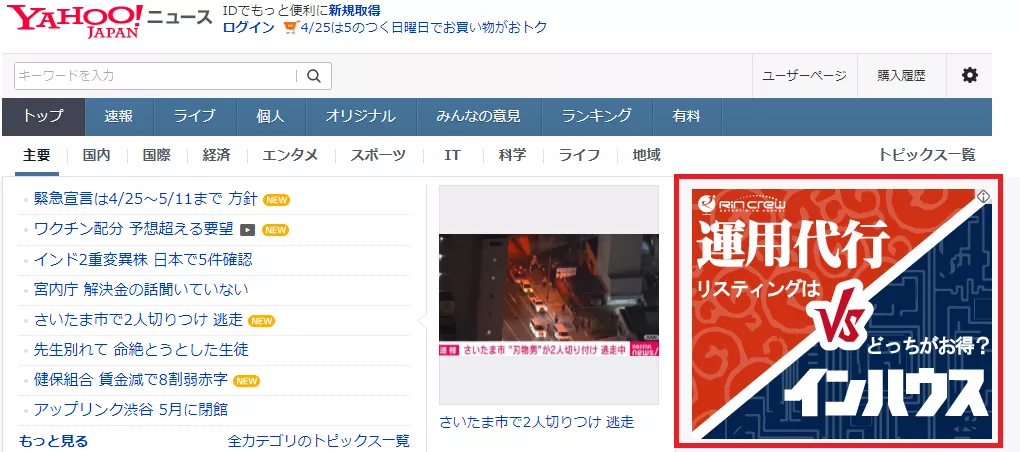The image size is (1020, 452).
Task: Click the search magnifier icon
Action: point(314,76)
